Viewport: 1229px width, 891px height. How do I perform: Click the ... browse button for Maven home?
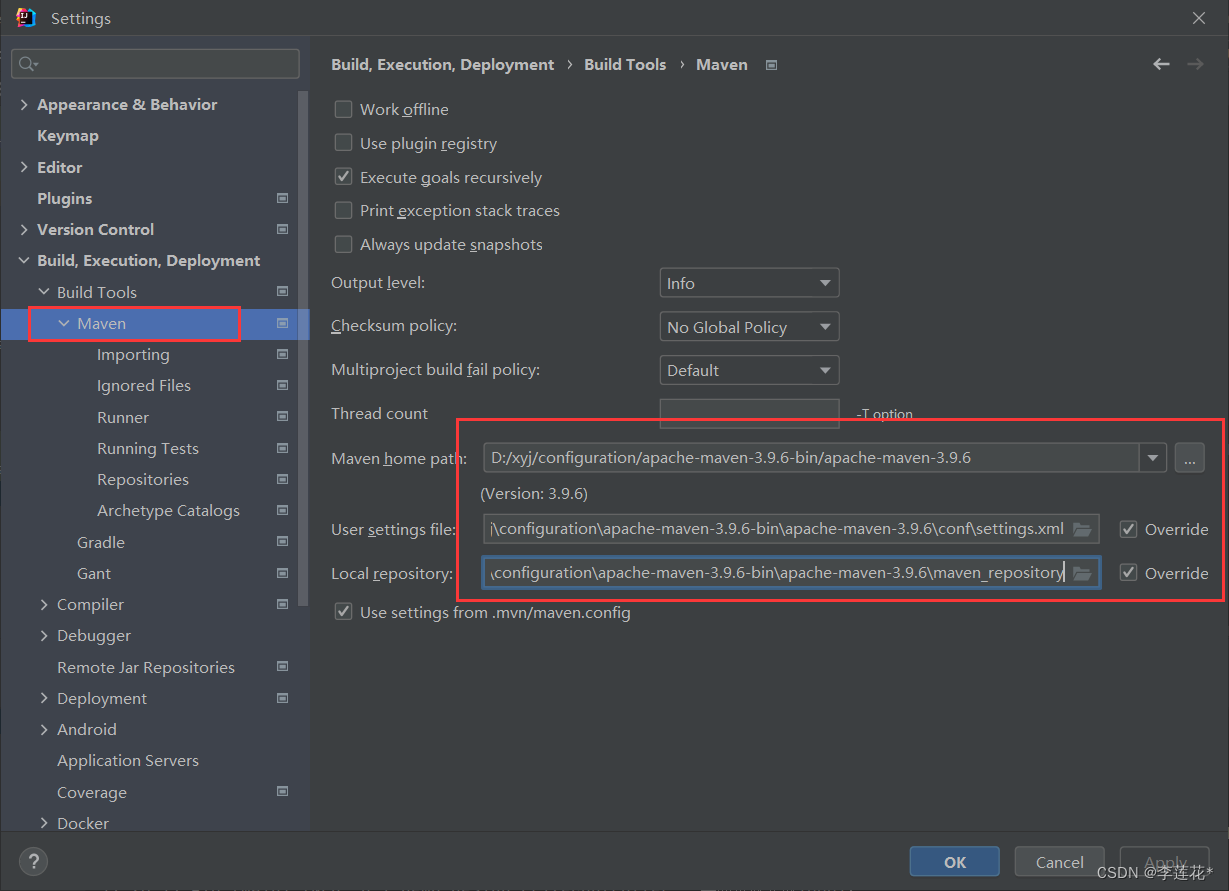tap(1189, 458)
